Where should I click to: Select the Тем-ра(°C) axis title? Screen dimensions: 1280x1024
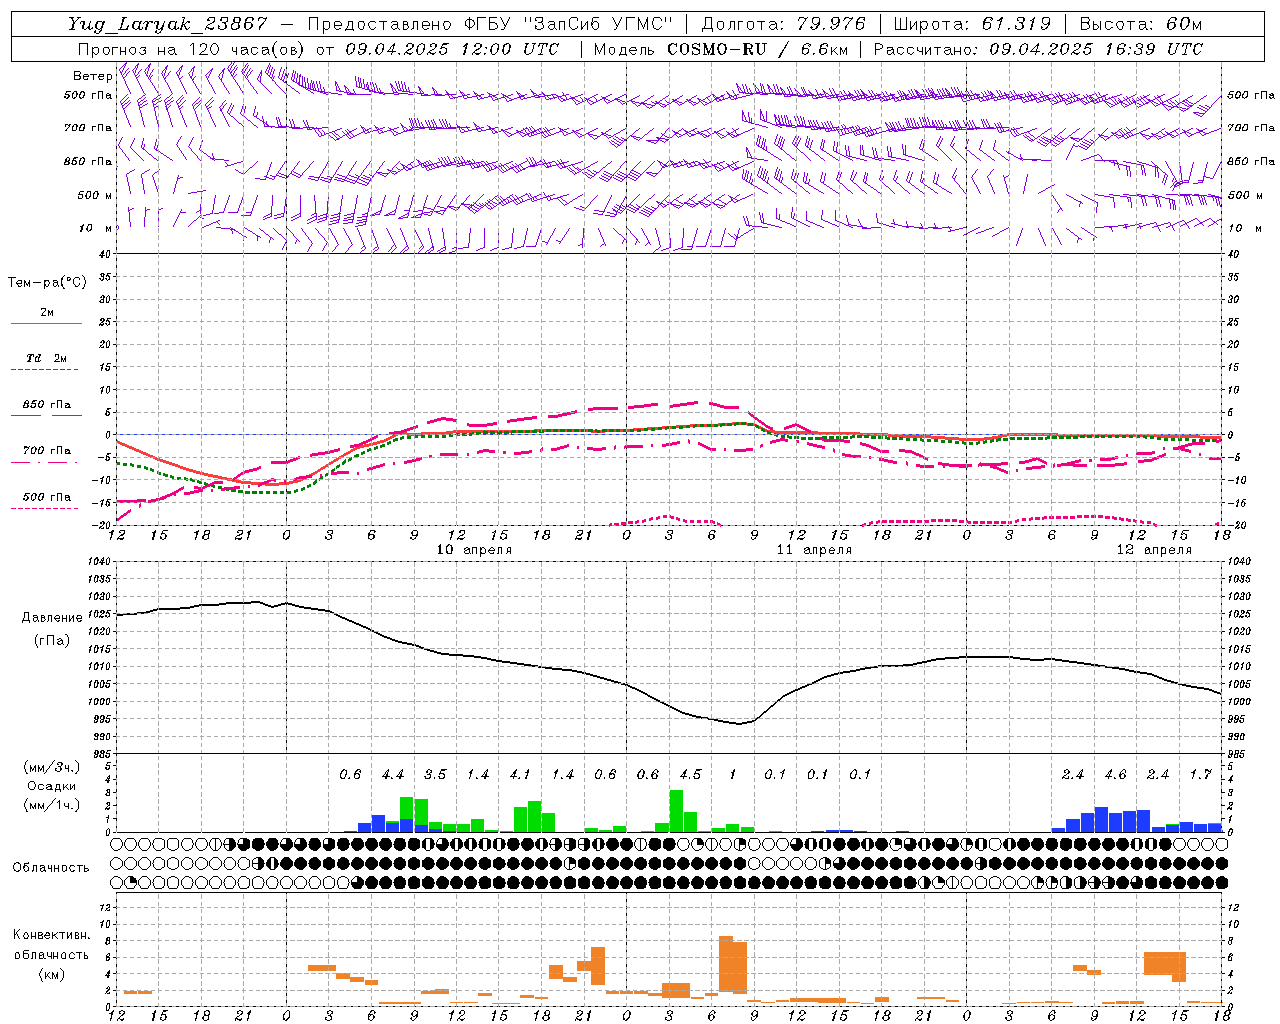coord(47,283)
